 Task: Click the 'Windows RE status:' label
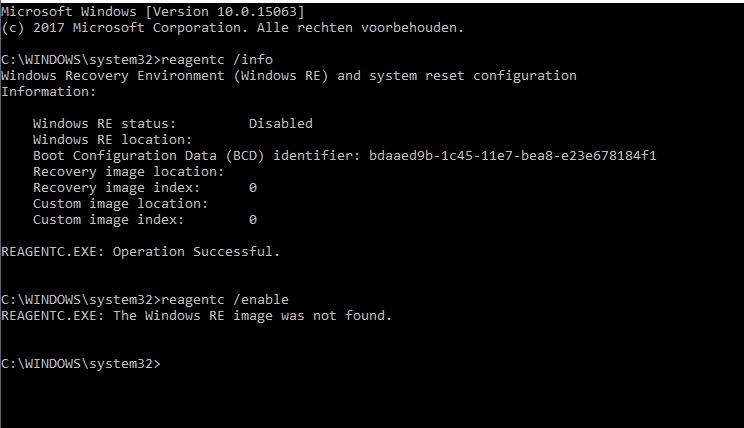tap(104, 123)
